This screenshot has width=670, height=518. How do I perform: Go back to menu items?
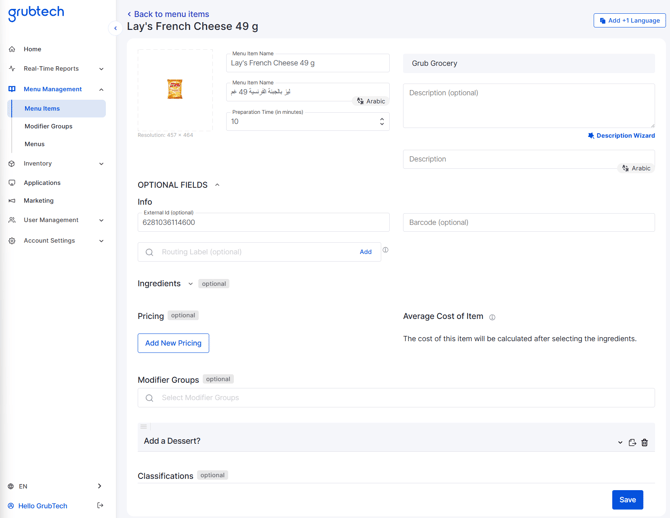(168, 14)
